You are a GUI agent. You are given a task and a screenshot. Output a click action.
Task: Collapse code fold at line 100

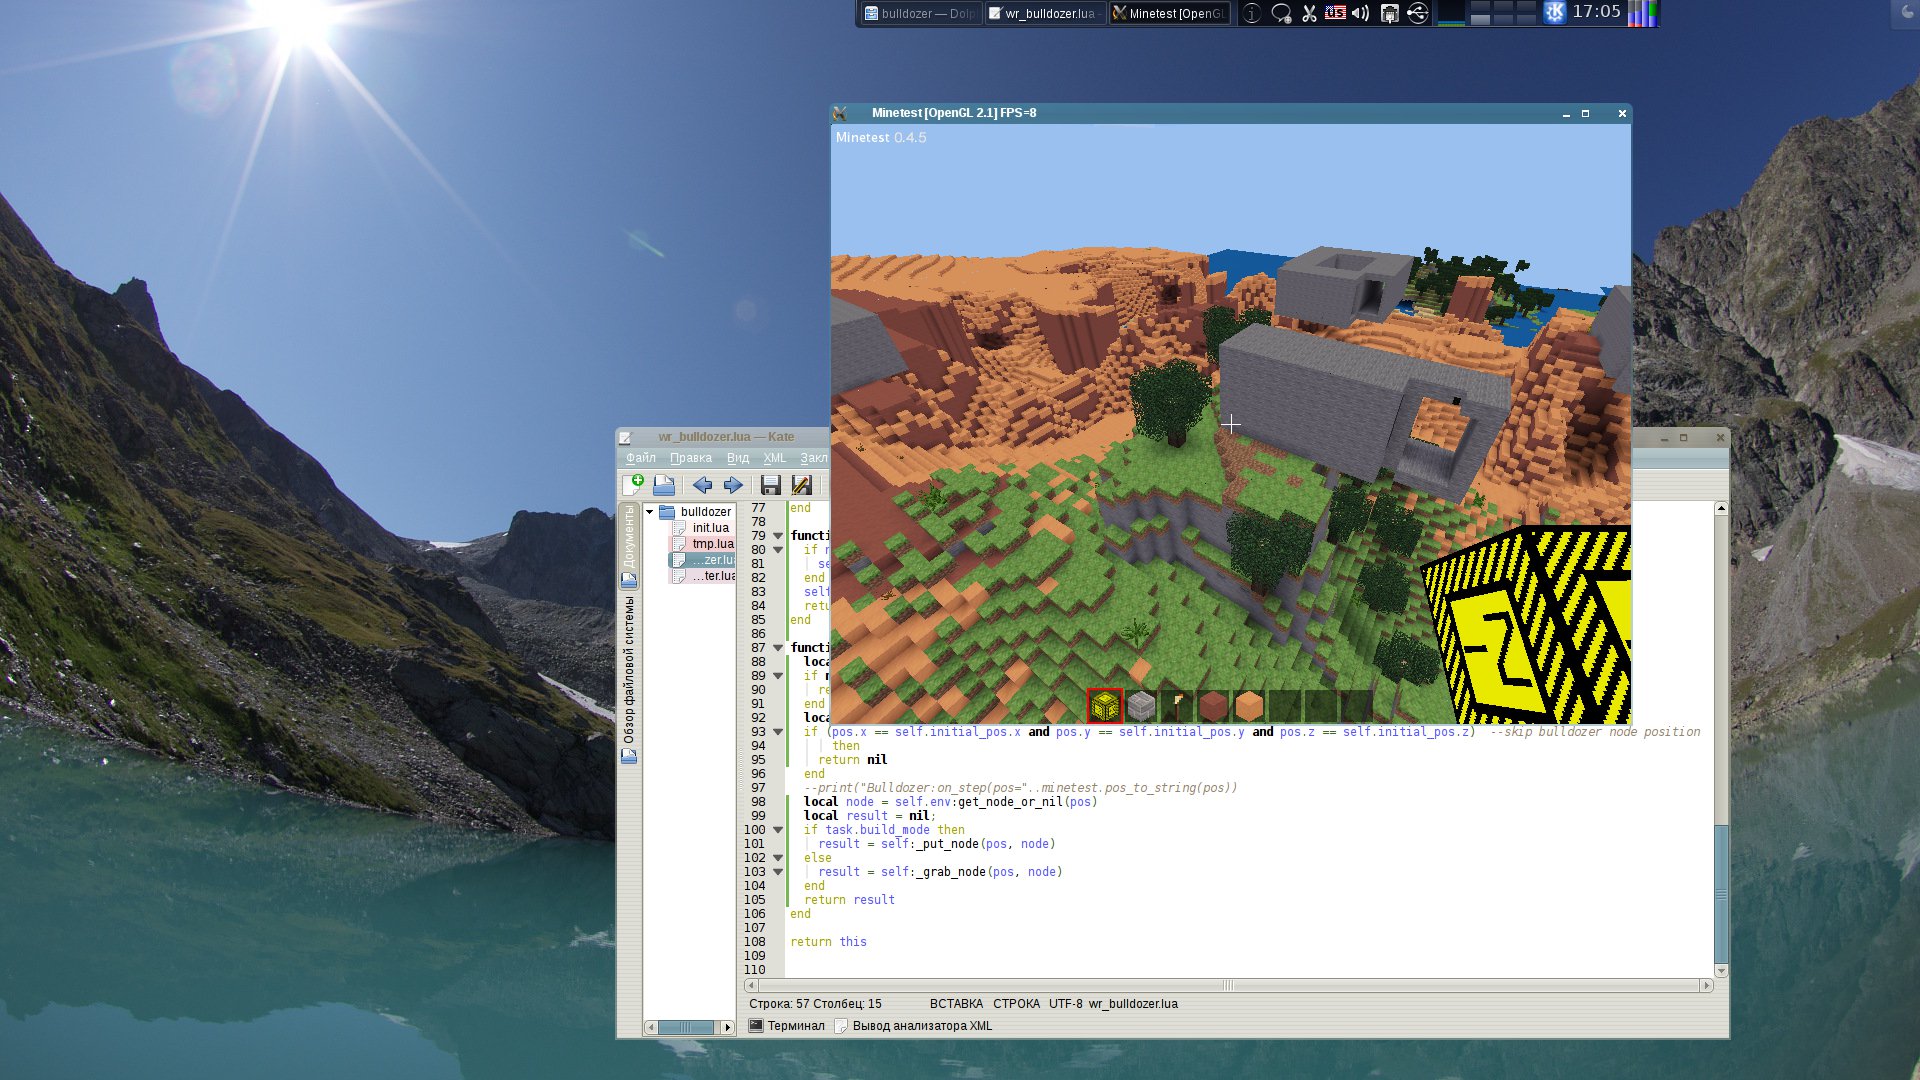pos(778,830)
